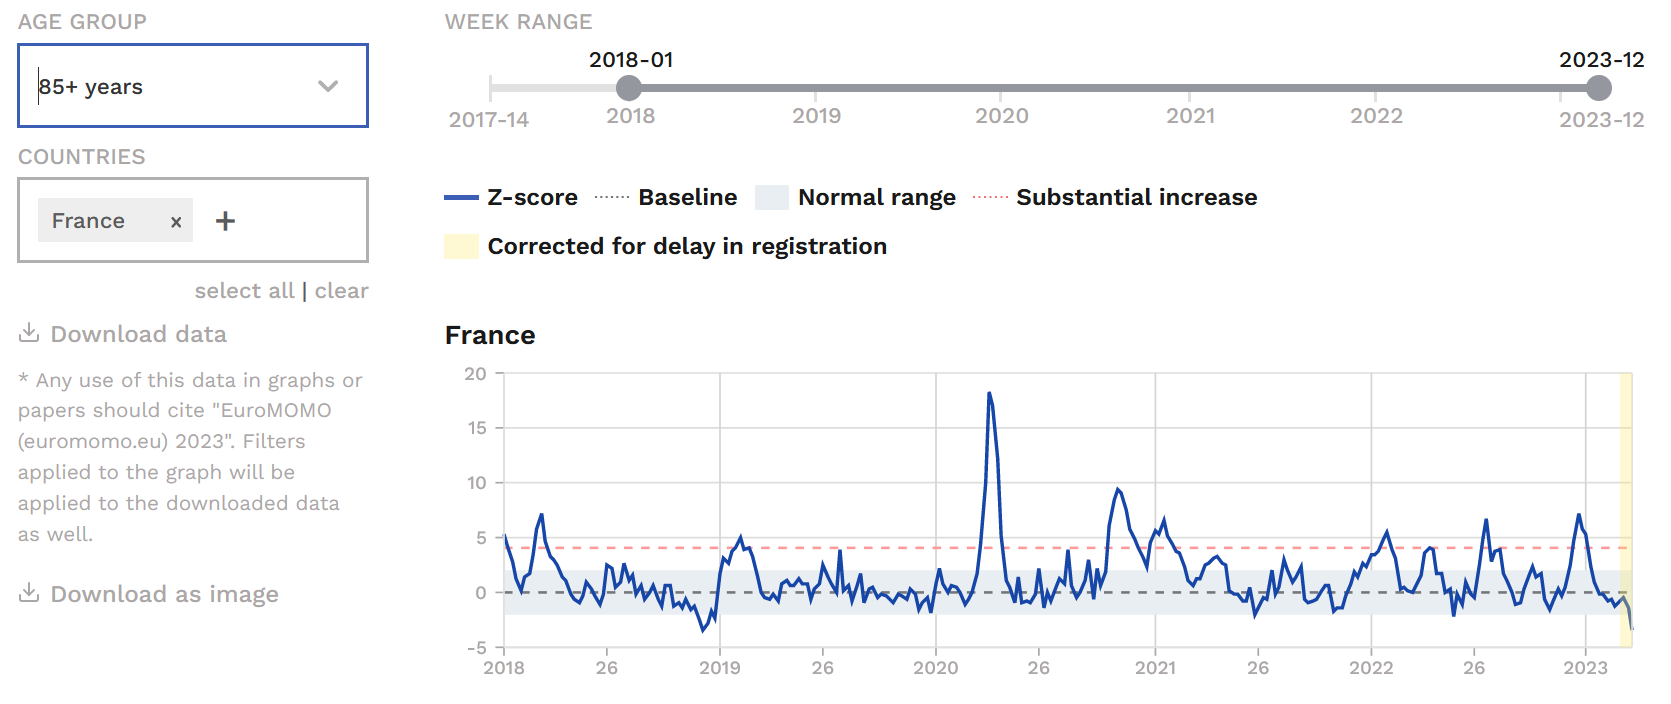Toggle the Normal range legend swatch
The height and width of the screenshot is (704, 1671).
tap(772, 198)
